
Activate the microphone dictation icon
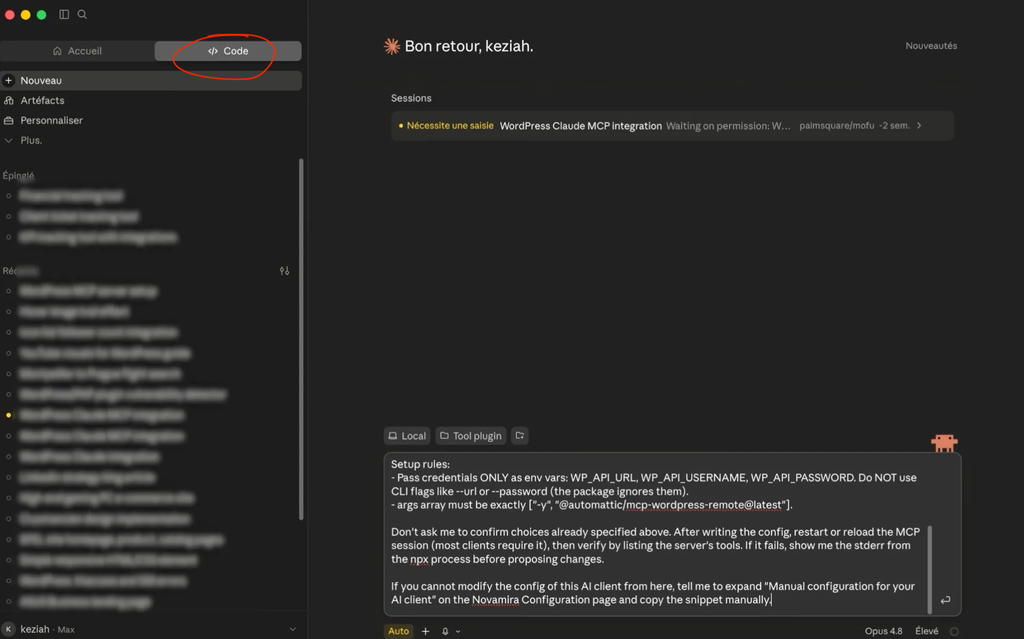[445, 631]
